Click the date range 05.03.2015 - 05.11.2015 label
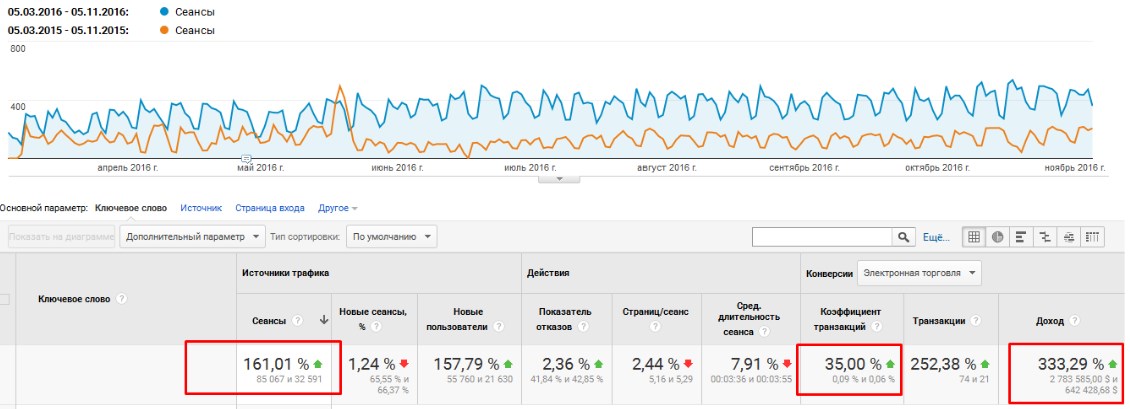The image size is (1130, 409). (x=67, y=30)
